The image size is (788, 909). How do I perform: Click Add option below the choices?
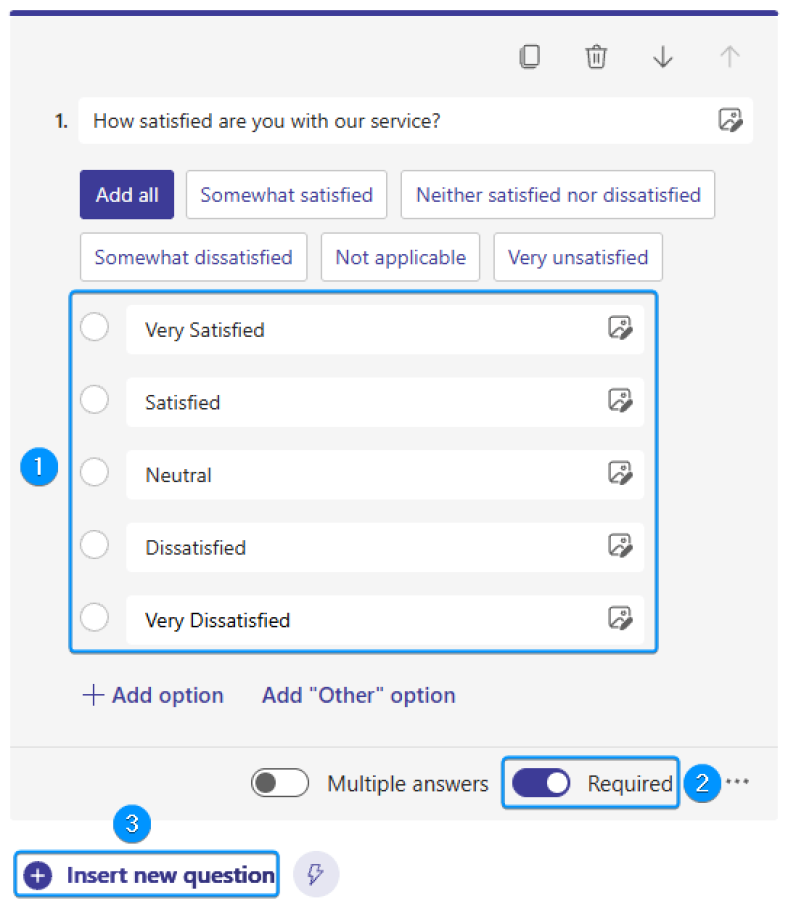click(x=152, y=695)
